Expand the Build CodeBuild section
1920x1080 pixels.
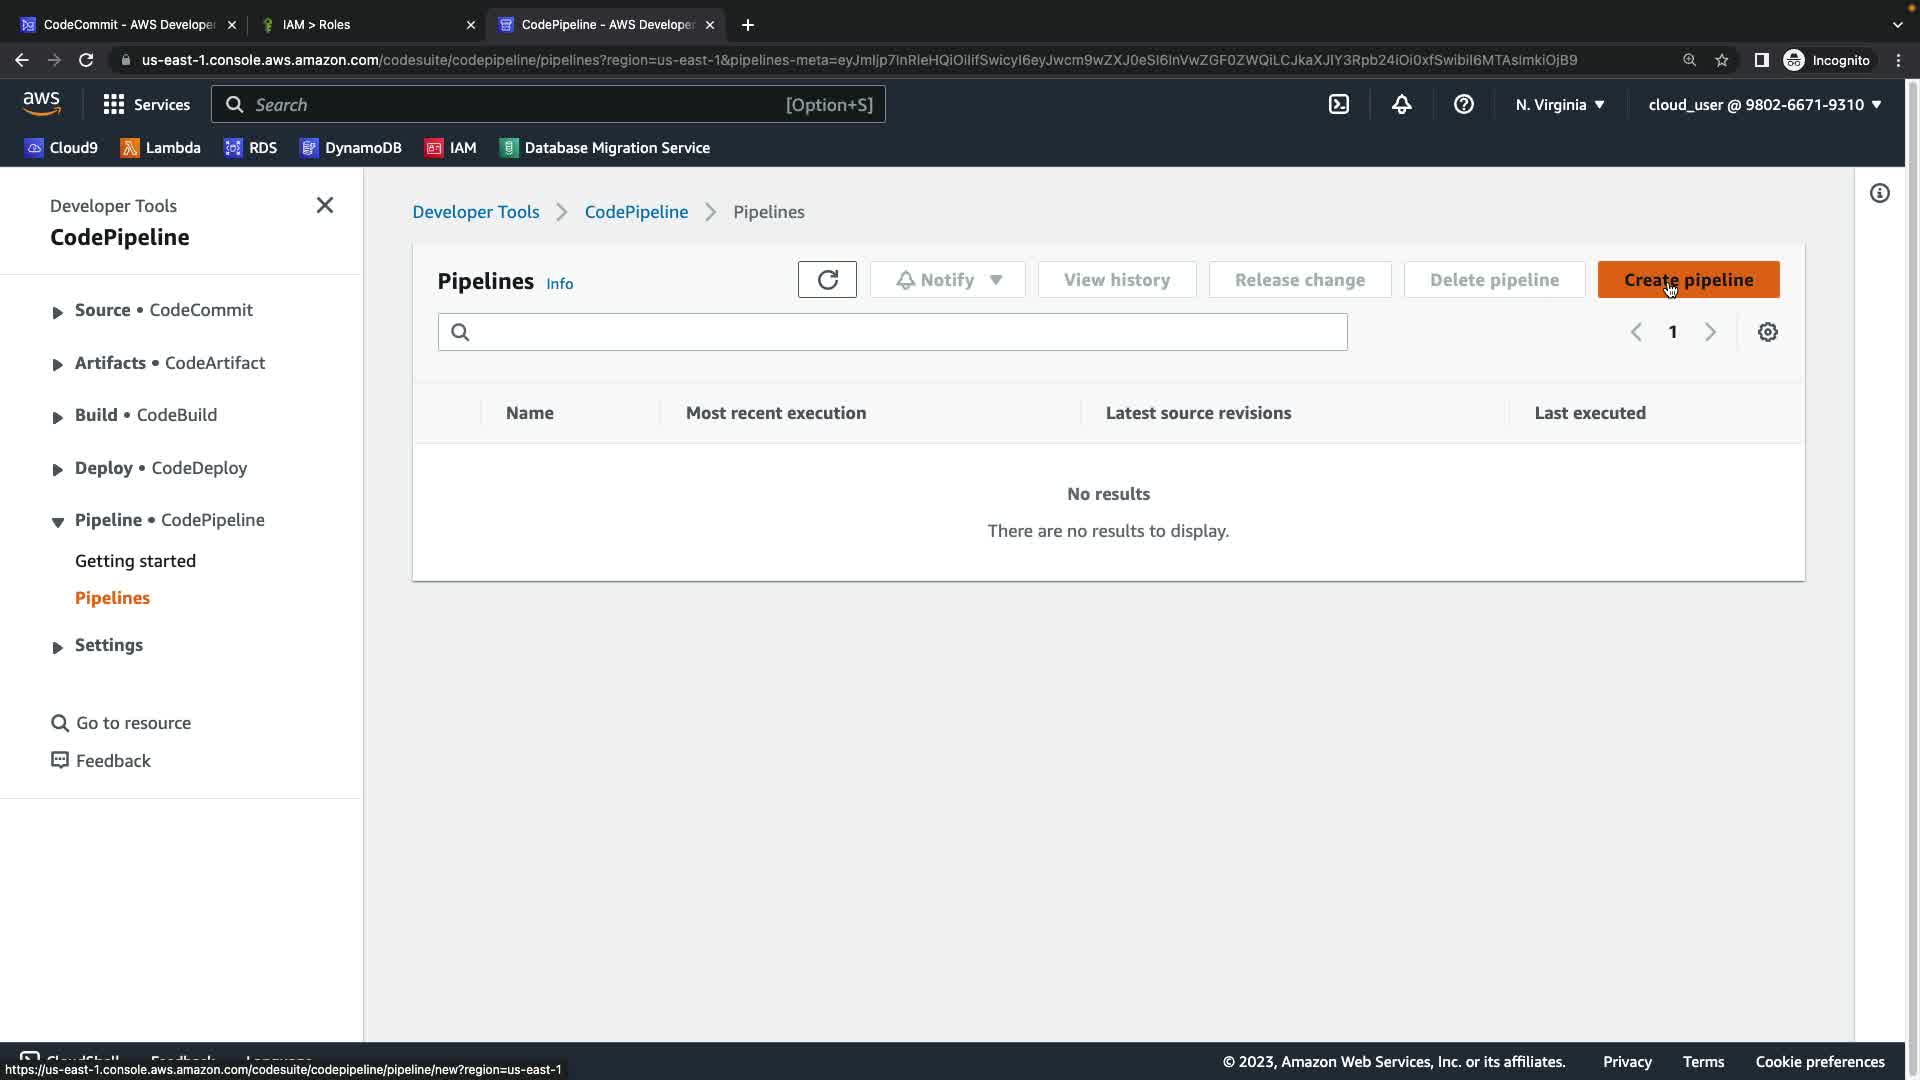(x=57, y=417)
